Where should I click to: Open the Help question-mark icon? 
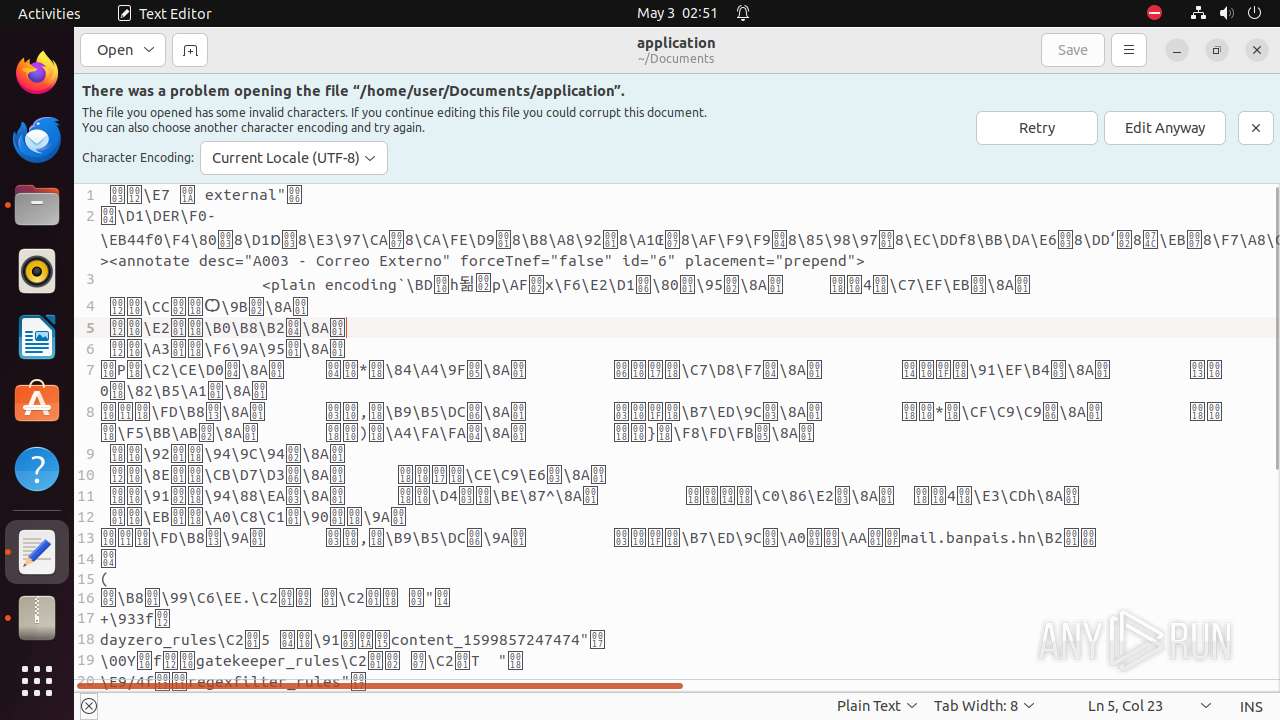click(37, 469)
